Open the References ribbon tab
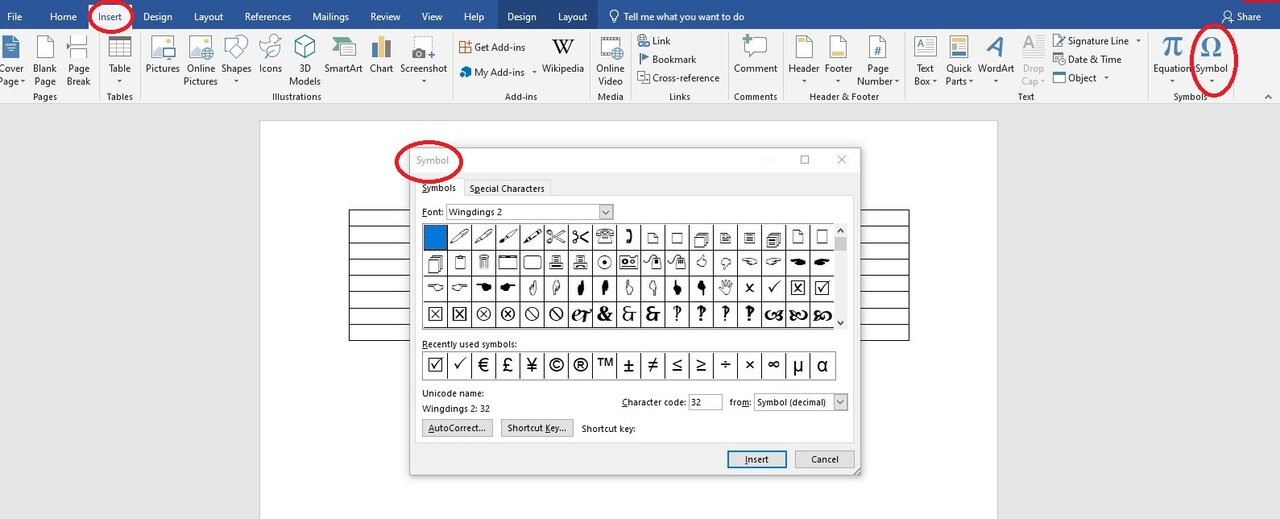Screen dimensions: 1280x519 point(267,17)
